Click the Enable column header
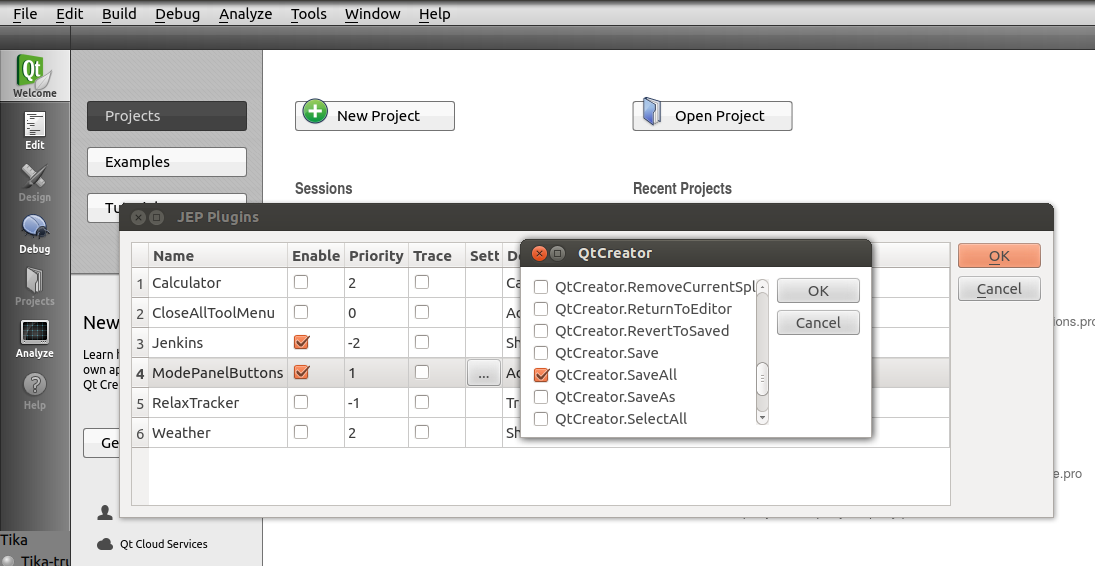This screenshot has width=1095, height=566. click(316, 256)
